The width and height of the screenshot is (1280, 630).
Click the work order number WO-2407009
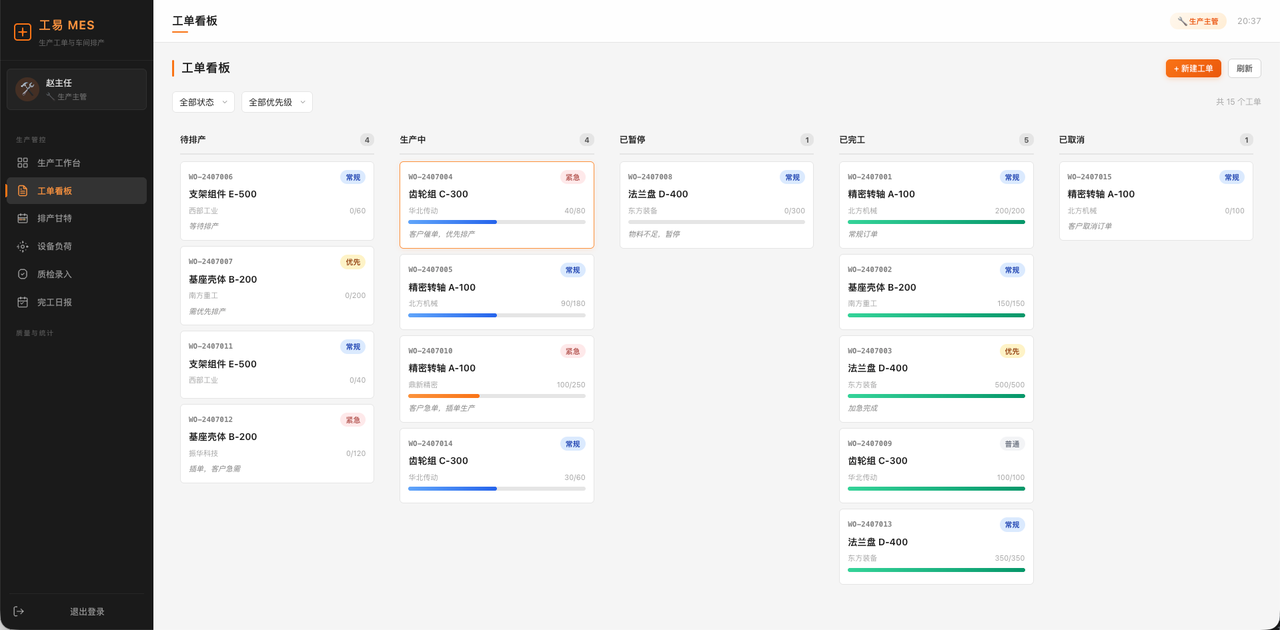coord(870,444)
